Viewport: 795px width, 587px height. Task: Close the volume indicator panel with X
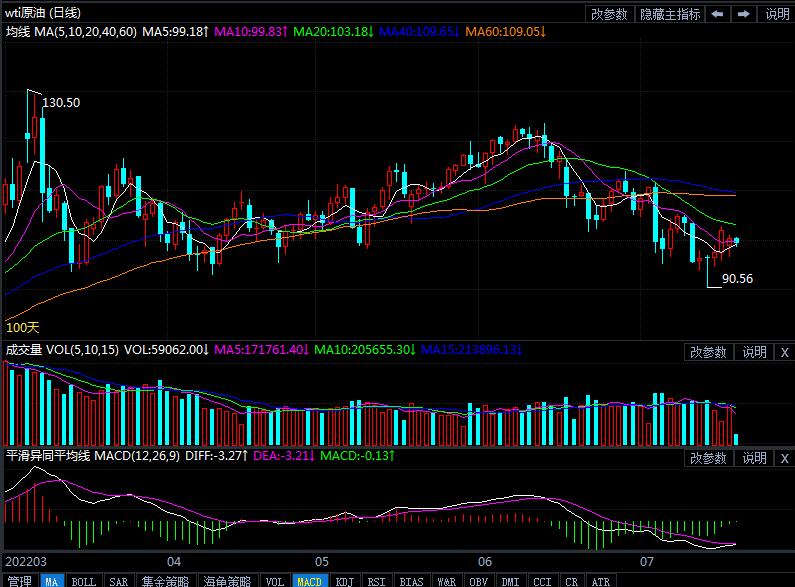[784, 352]
